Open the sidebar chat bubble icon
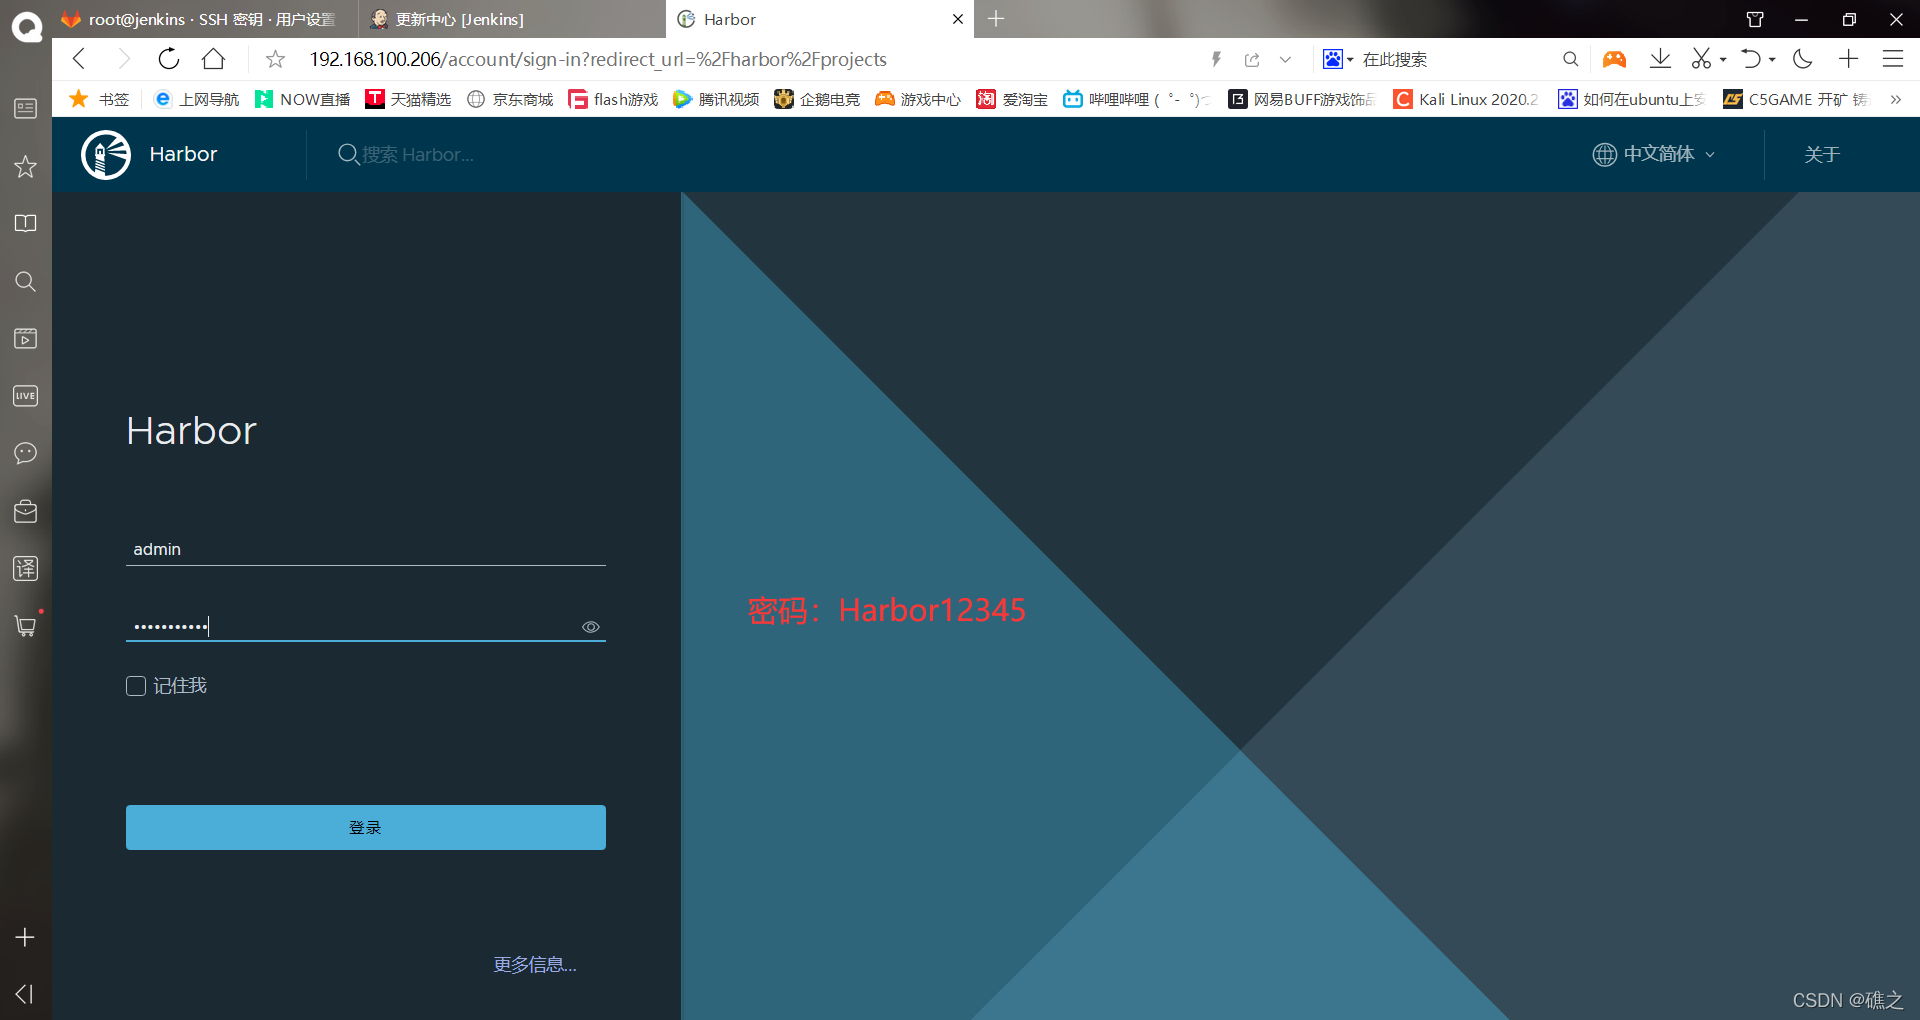The width and height of the screenshot is (1920, 1020). [26, 453]
